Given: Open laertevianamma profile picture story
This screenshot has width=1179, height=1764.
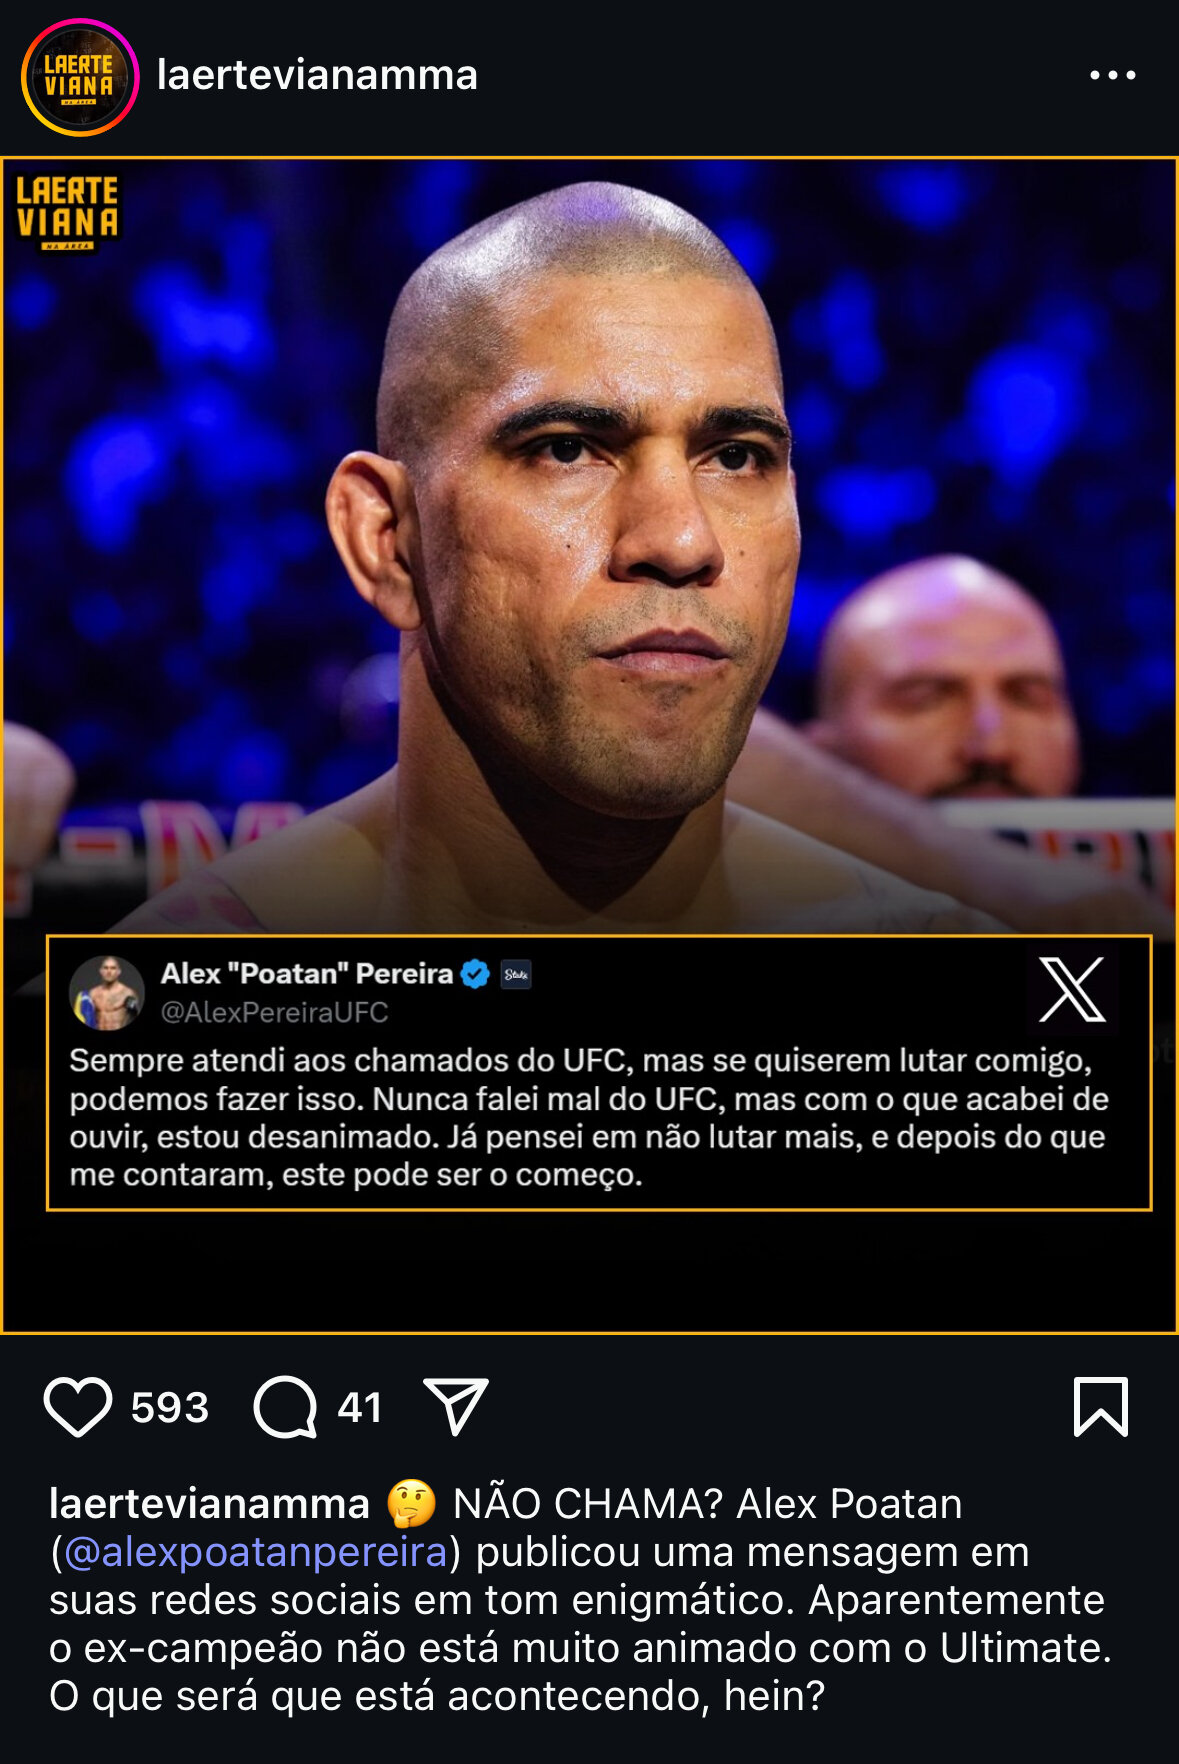Looking at the screenshot, I should tap(80, 77).
